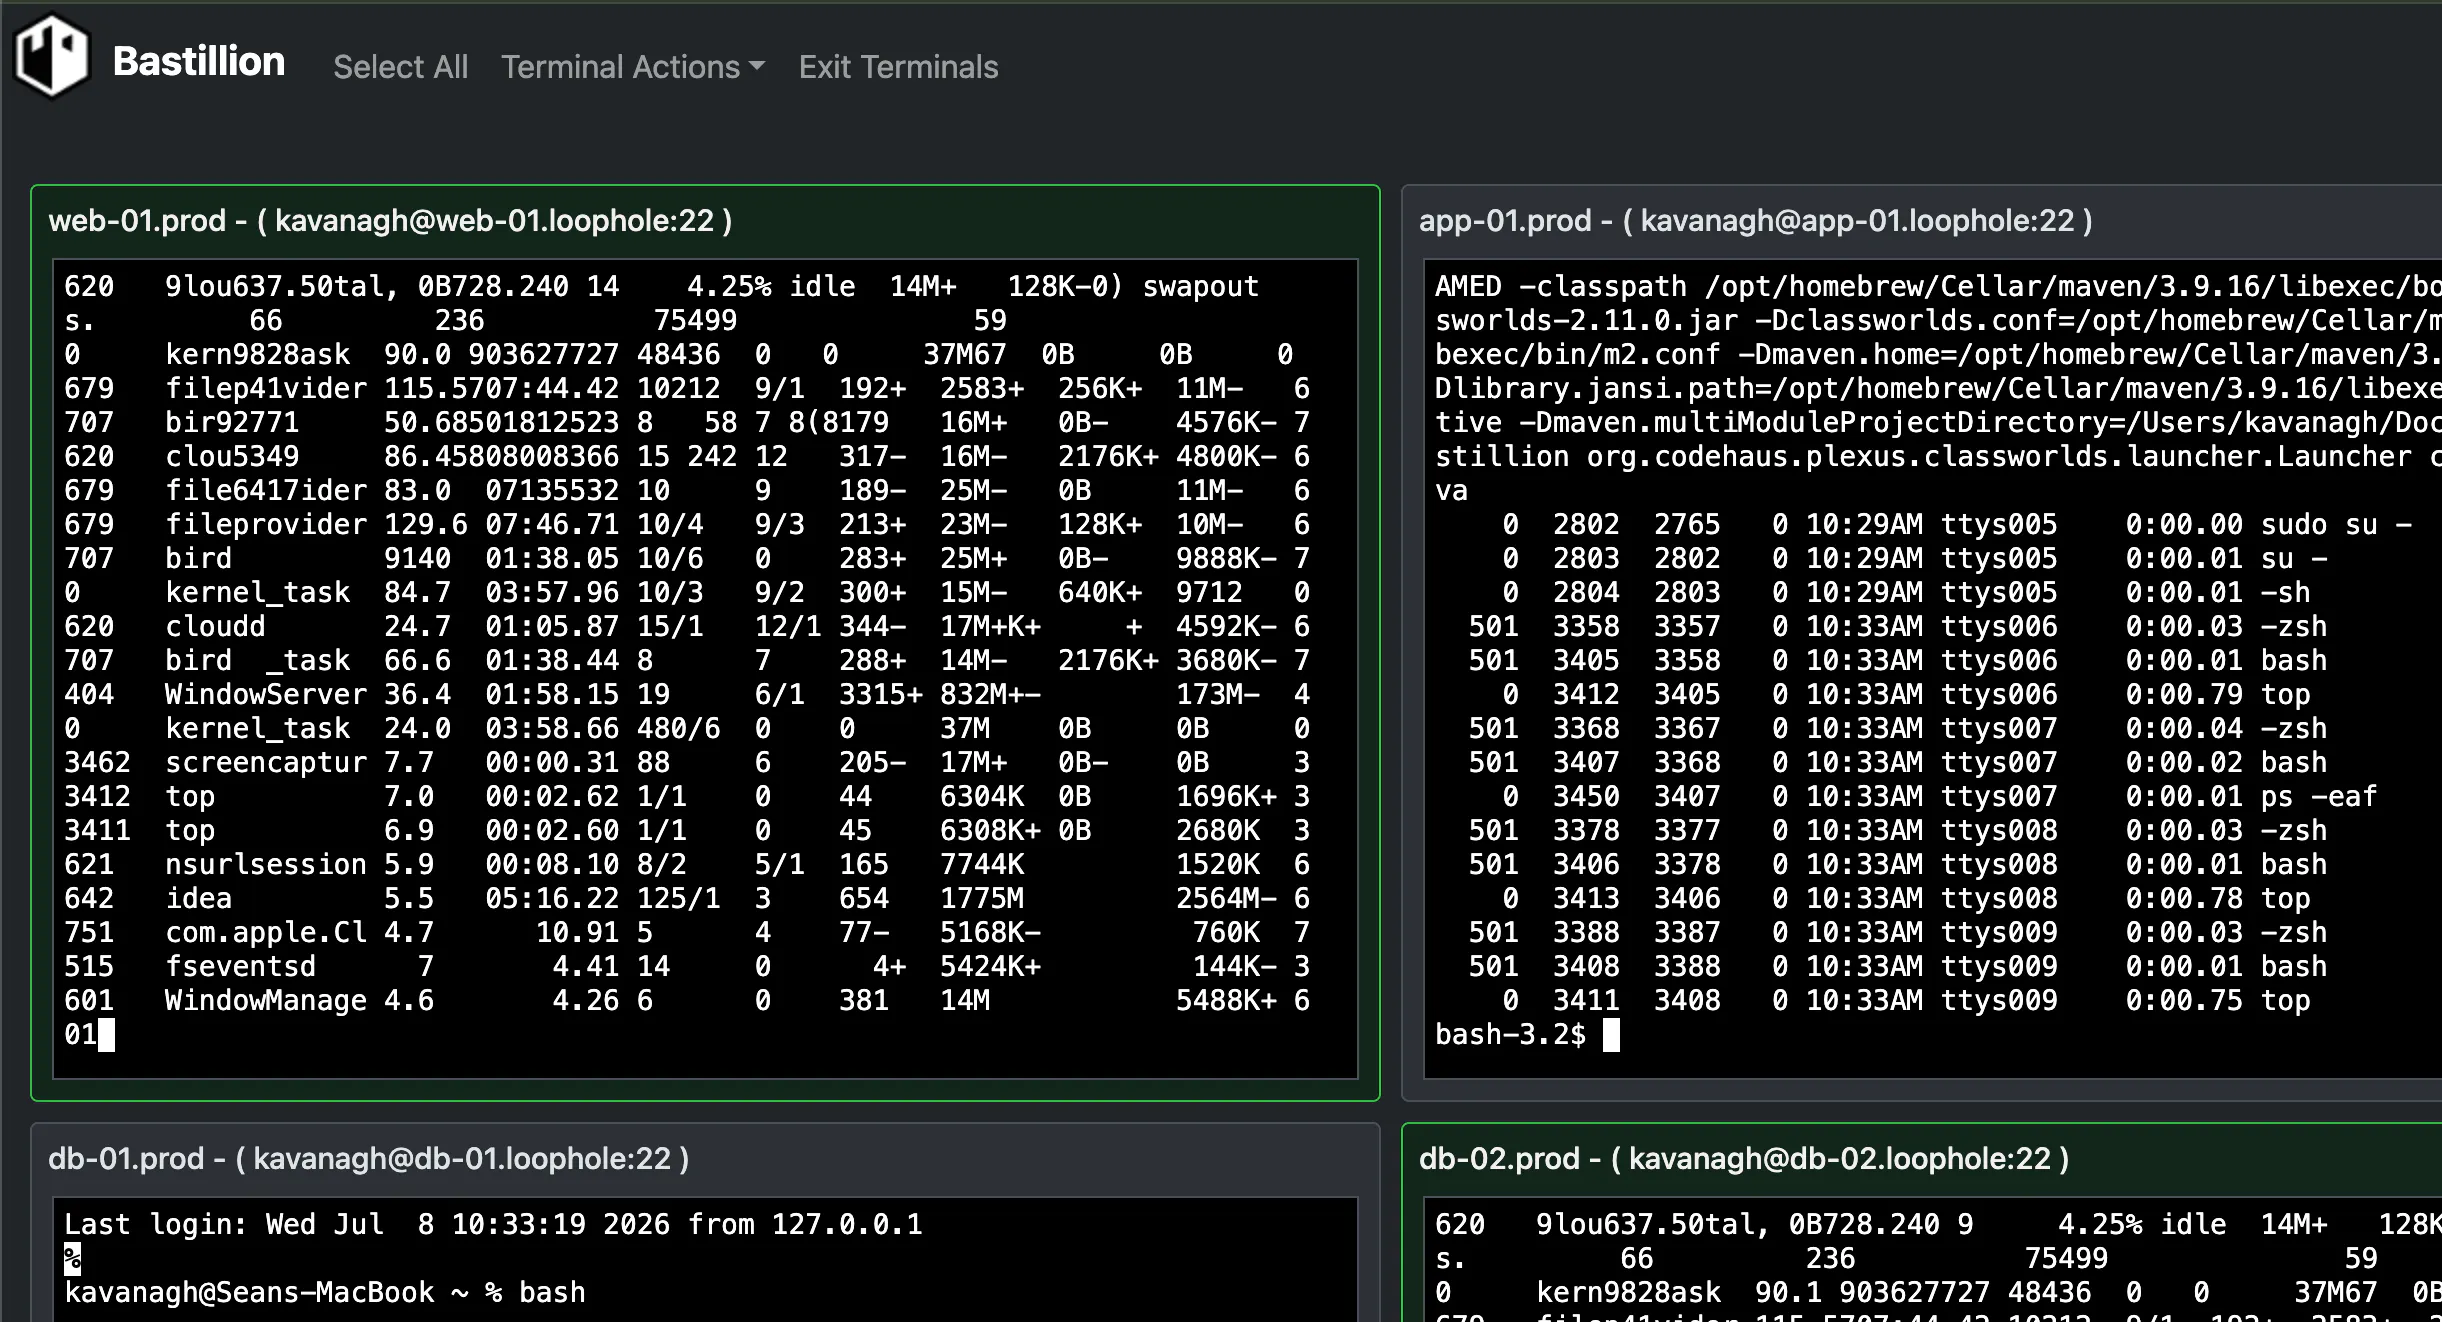Click Exit Terminals link
Screen dimensions: 2442x1322
[x=898, y=67]
